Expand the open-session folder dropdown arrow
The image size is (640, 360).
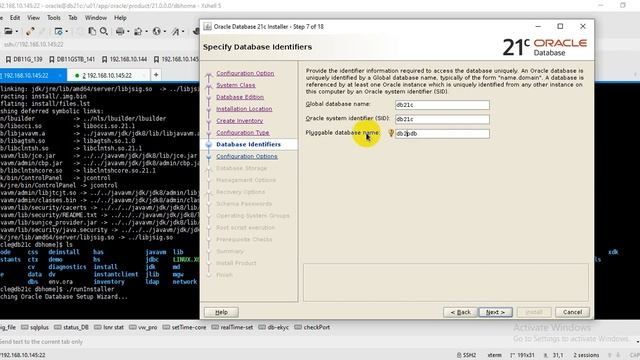[x=17, y=31]
